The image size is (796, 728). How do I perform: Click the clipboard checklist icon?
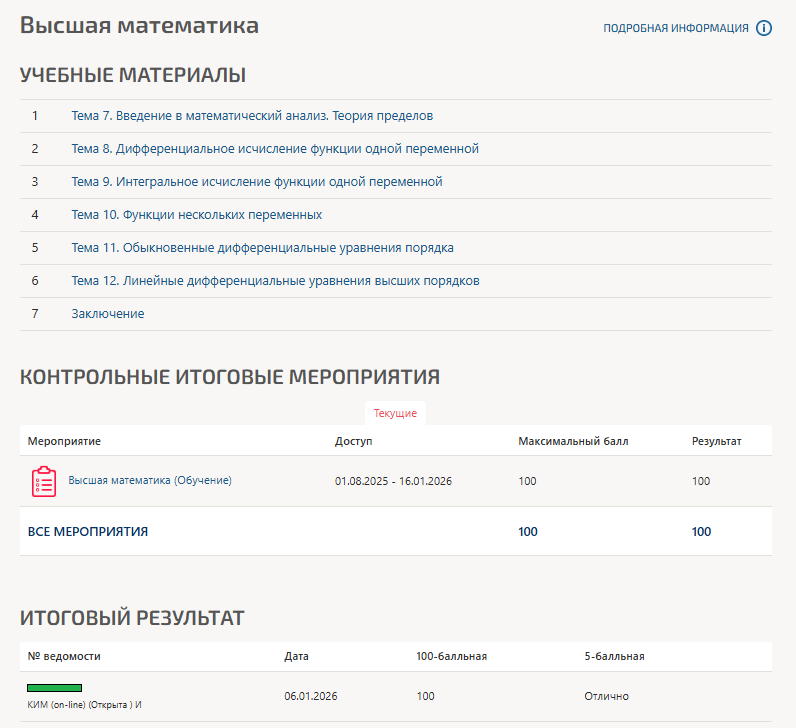coord(44,481)
